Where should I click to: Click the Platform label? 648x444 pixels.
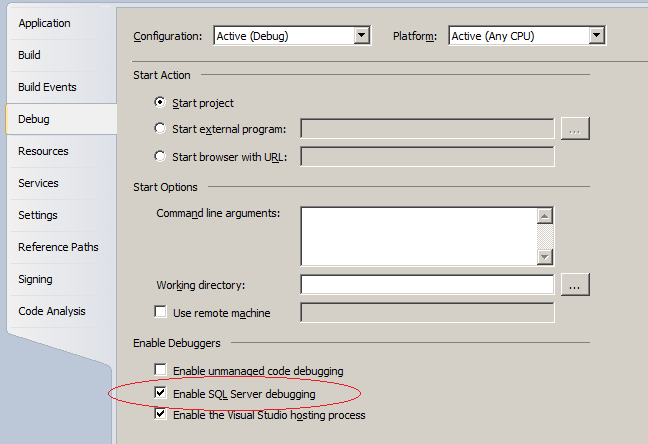[415, 36]
